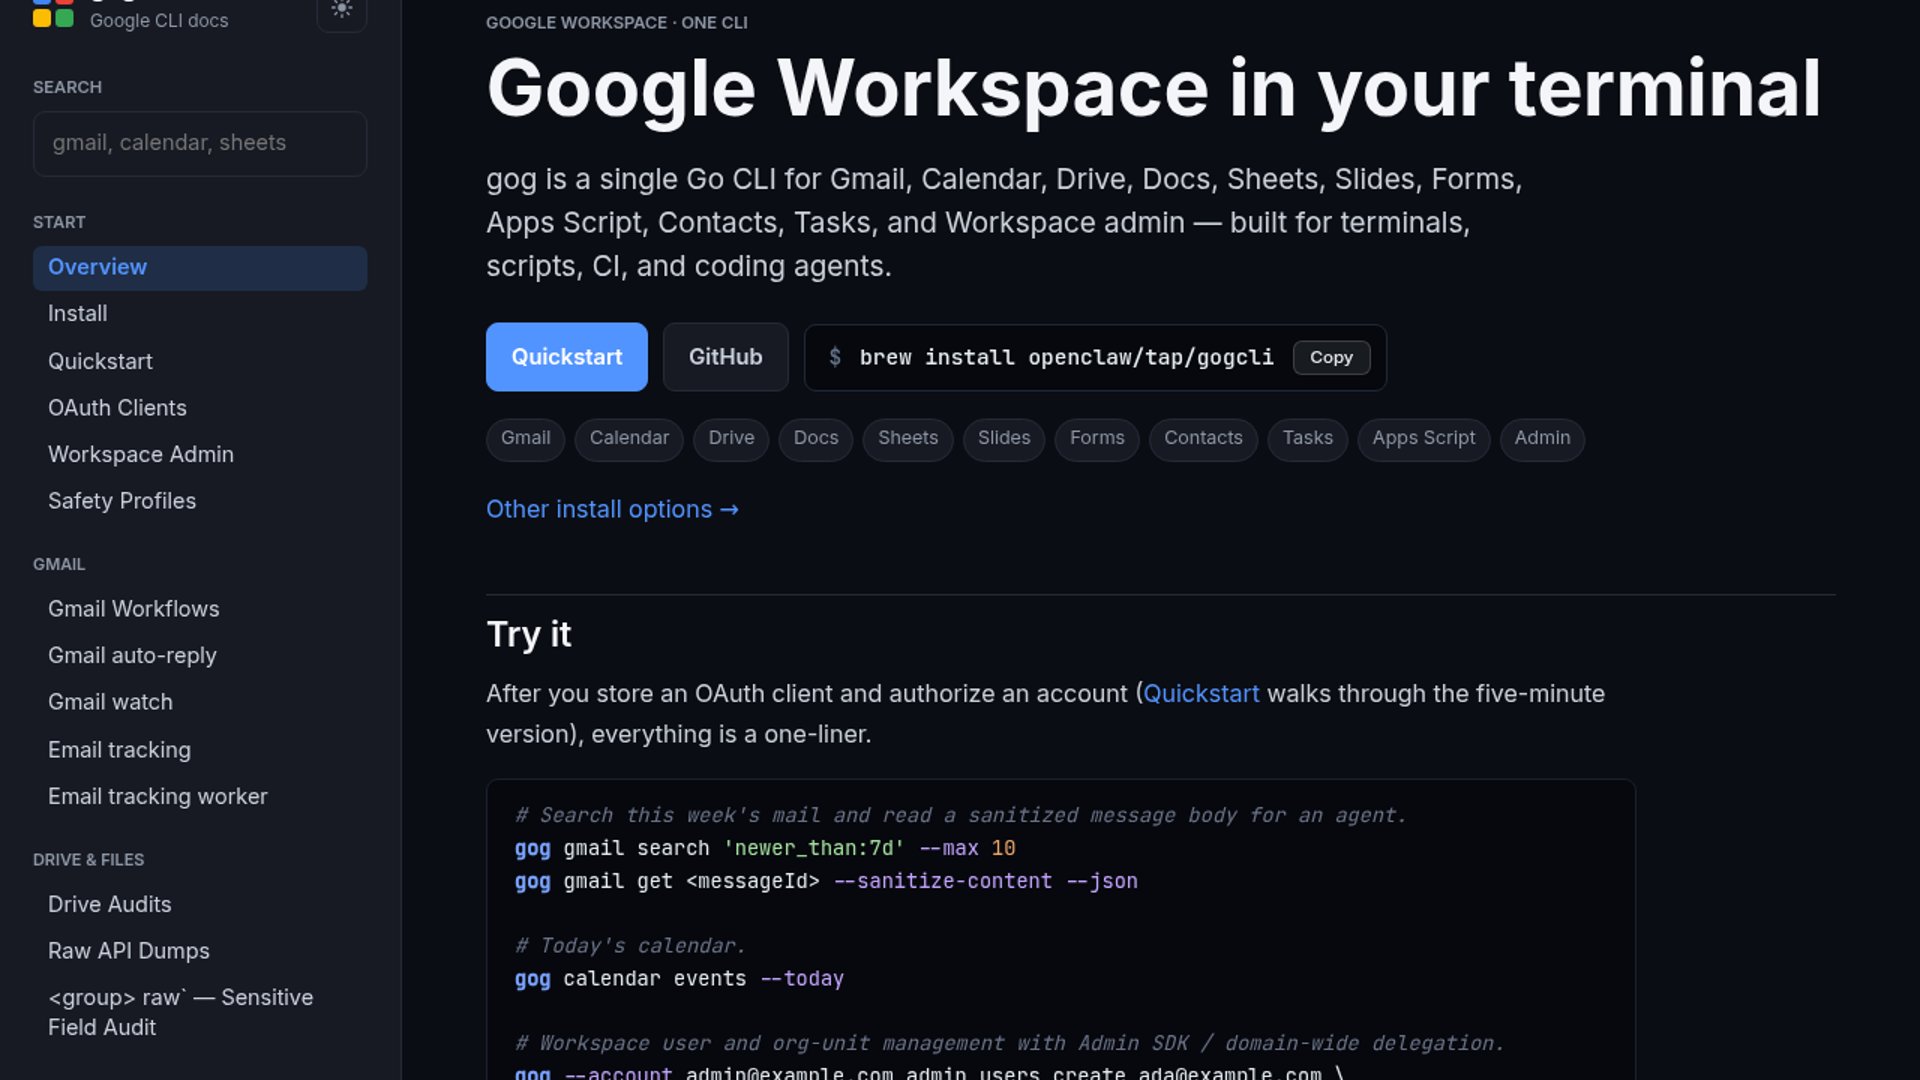Image resolution: width=1920 pixels, height=1080 pixels.
Task: Select the Admin tag pill
Action: pos(1542,439)
